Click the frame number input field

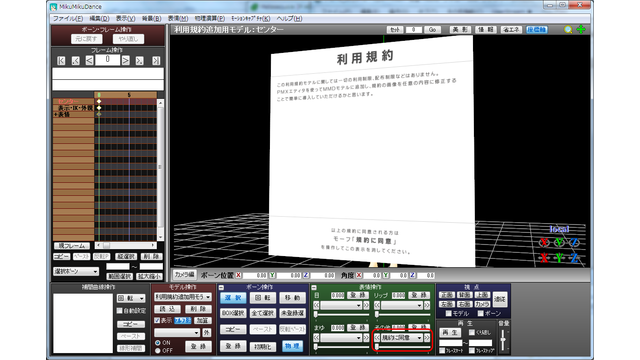pos(107,60)
